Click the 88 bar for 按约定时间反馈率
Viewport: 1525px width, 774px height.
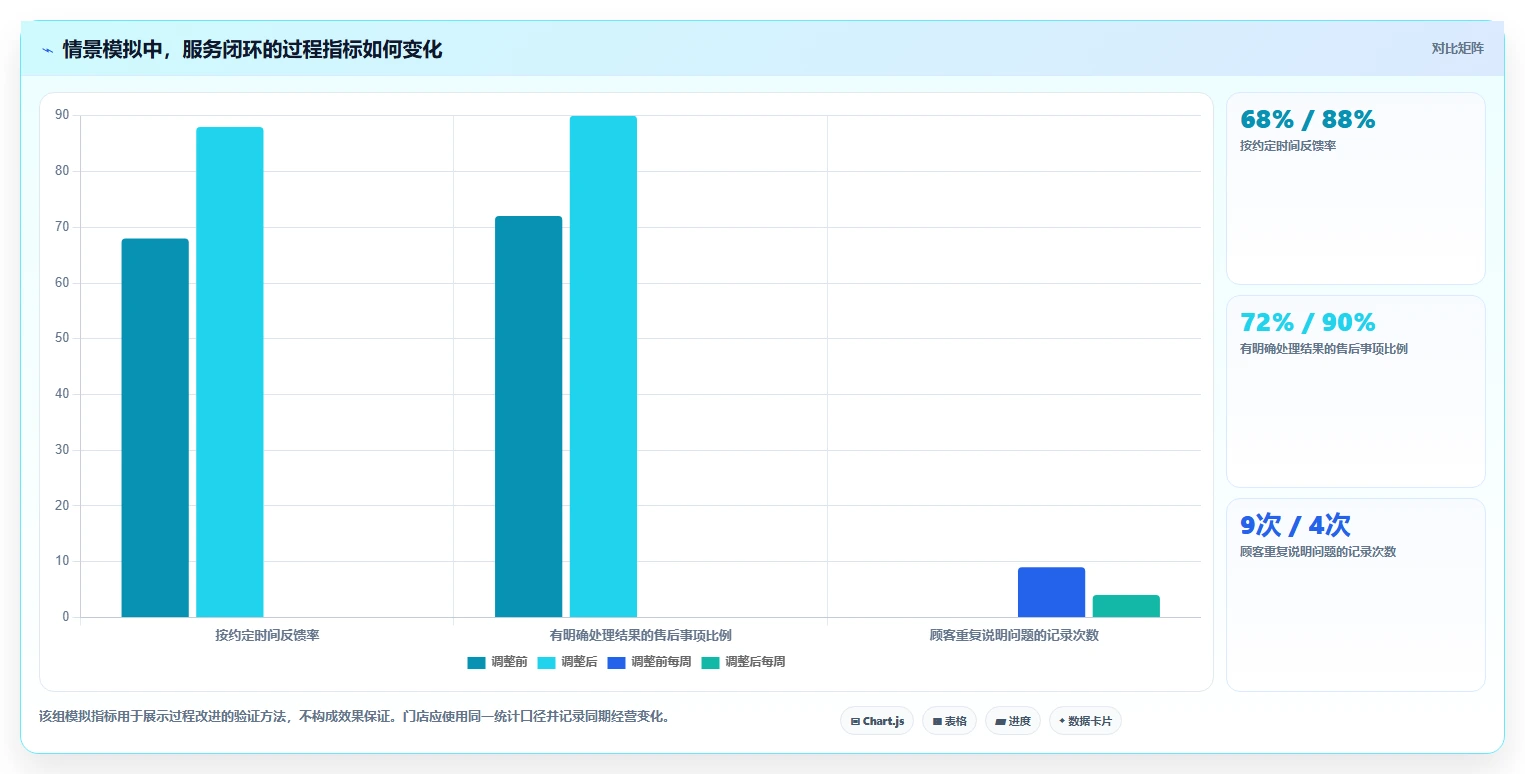(229, 372)
